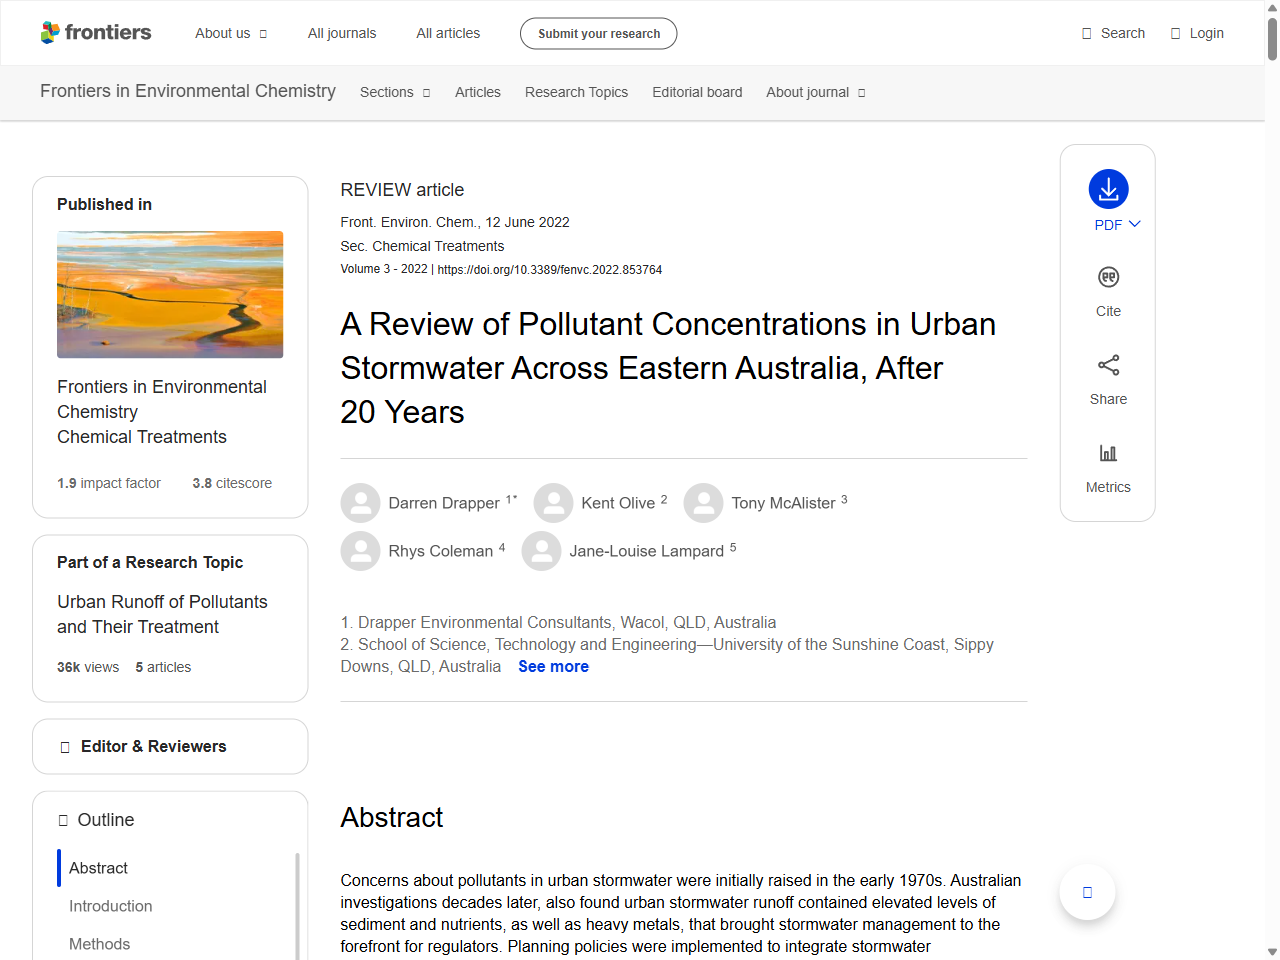Open the floating feedback button
1280x960 pixels.
tap(1086, 891)
